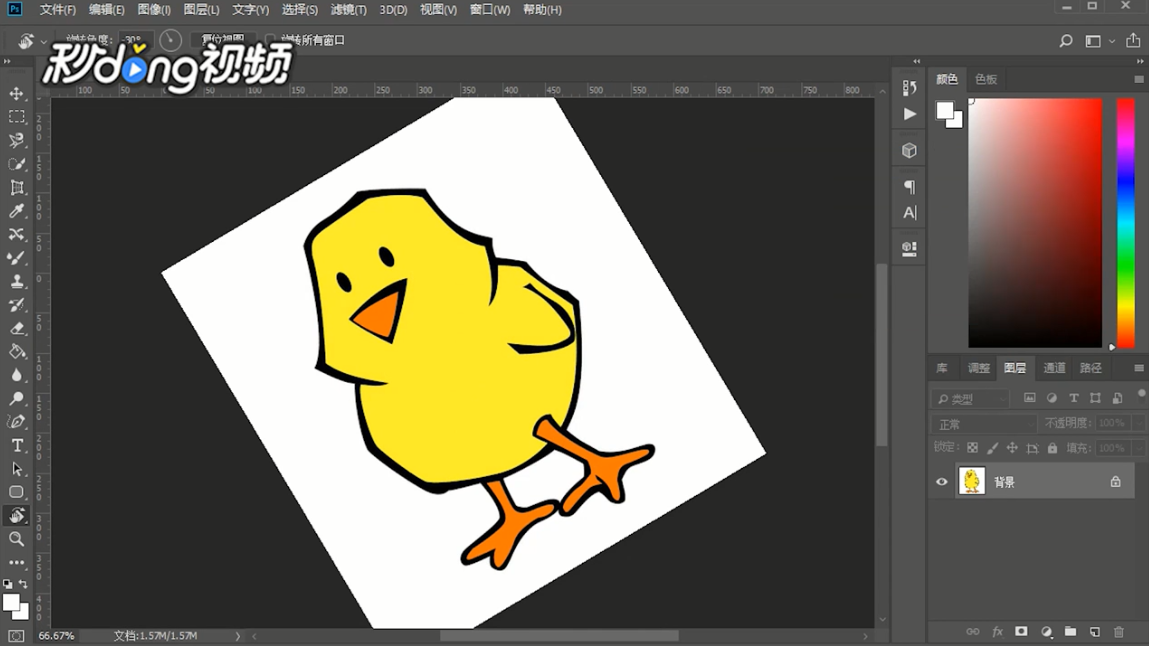Select the Eyedropper tool
Screen dimensions: 1149x646
(17, 211)
